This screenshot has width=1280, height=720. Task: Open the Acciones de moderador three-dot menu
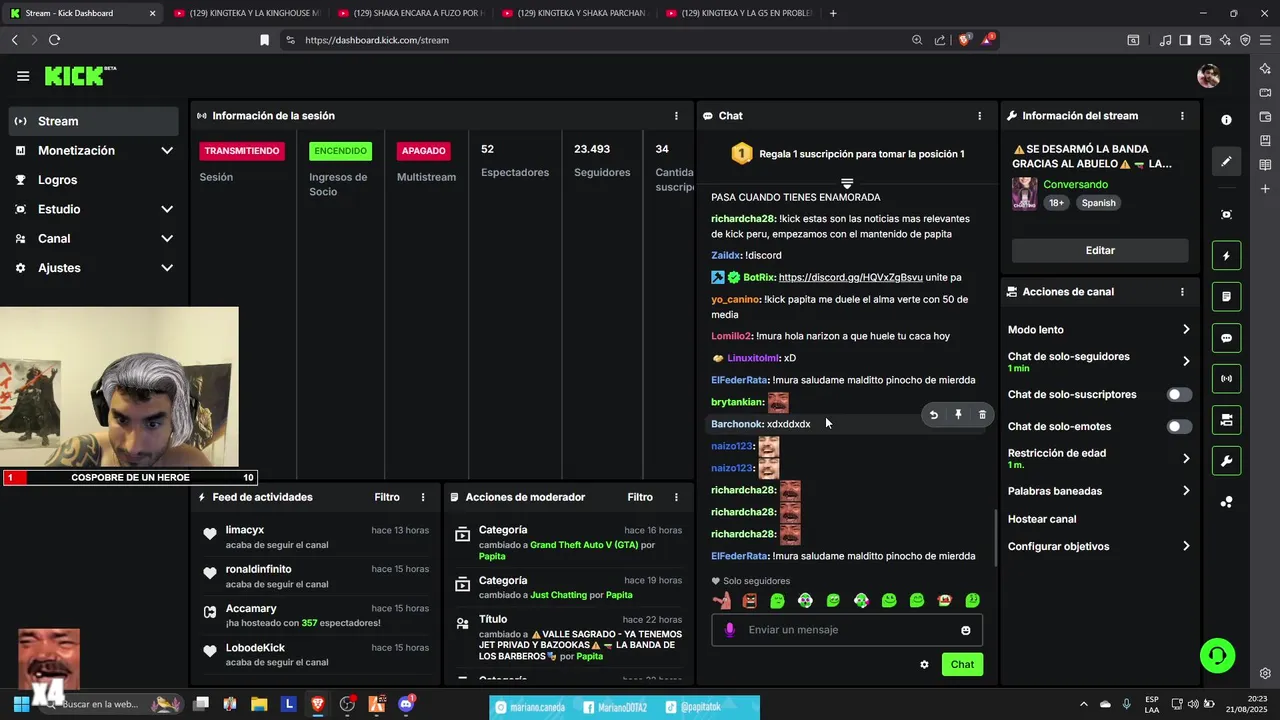676,497
